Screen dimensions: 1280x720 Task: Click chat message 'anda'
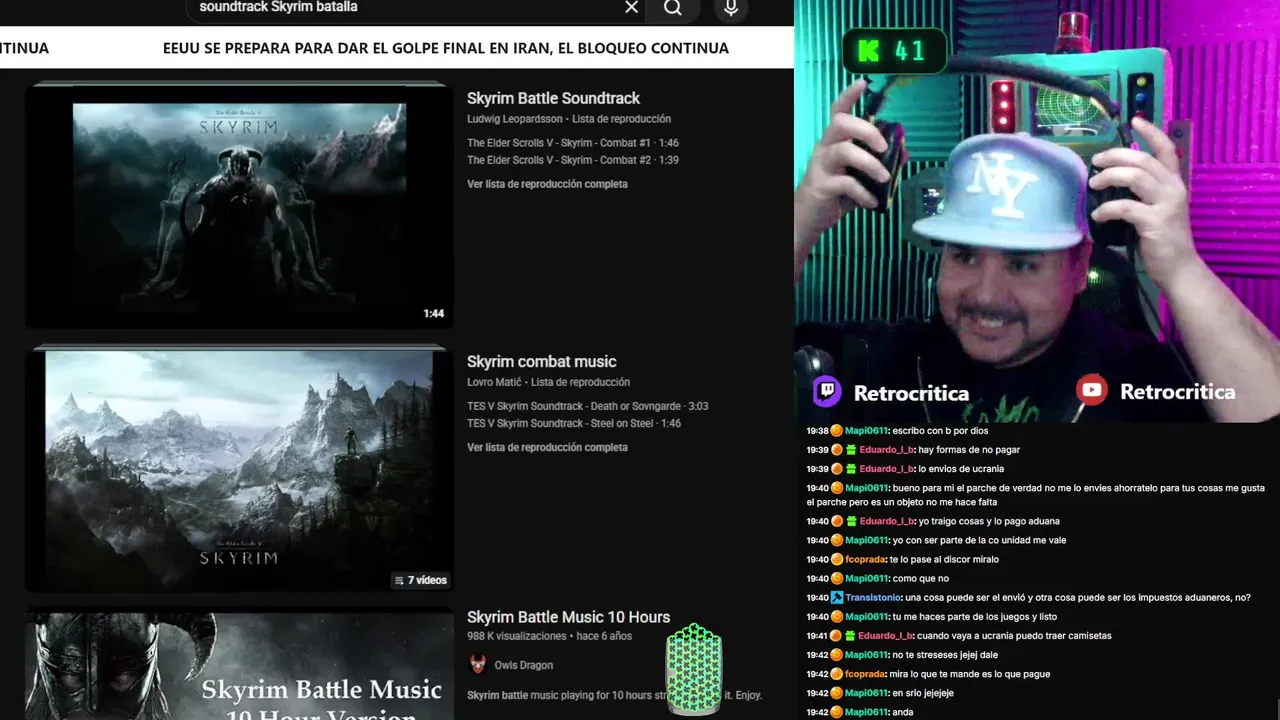(x=903, y=712)
